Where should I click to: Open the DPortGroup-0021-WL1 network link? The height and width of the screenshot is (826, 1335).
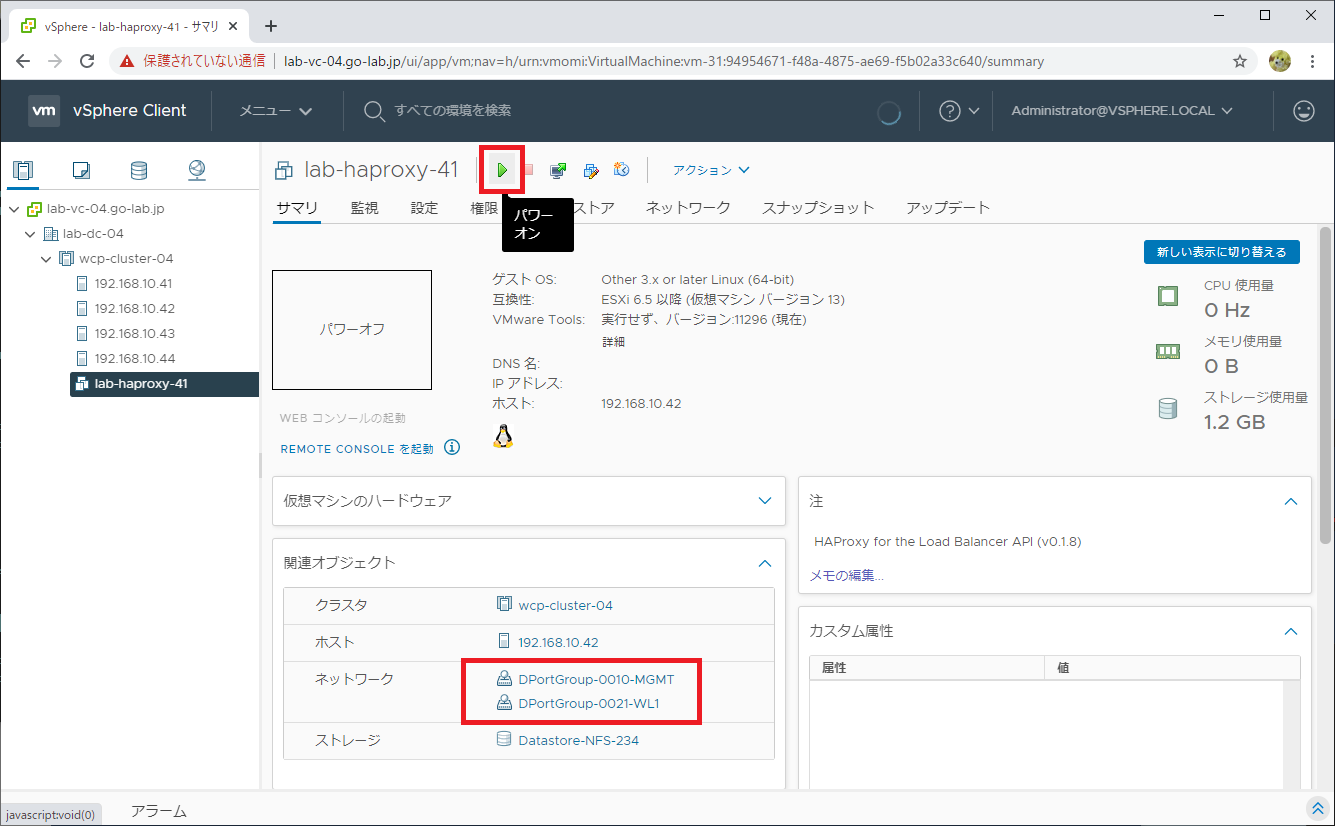point(588,703)
